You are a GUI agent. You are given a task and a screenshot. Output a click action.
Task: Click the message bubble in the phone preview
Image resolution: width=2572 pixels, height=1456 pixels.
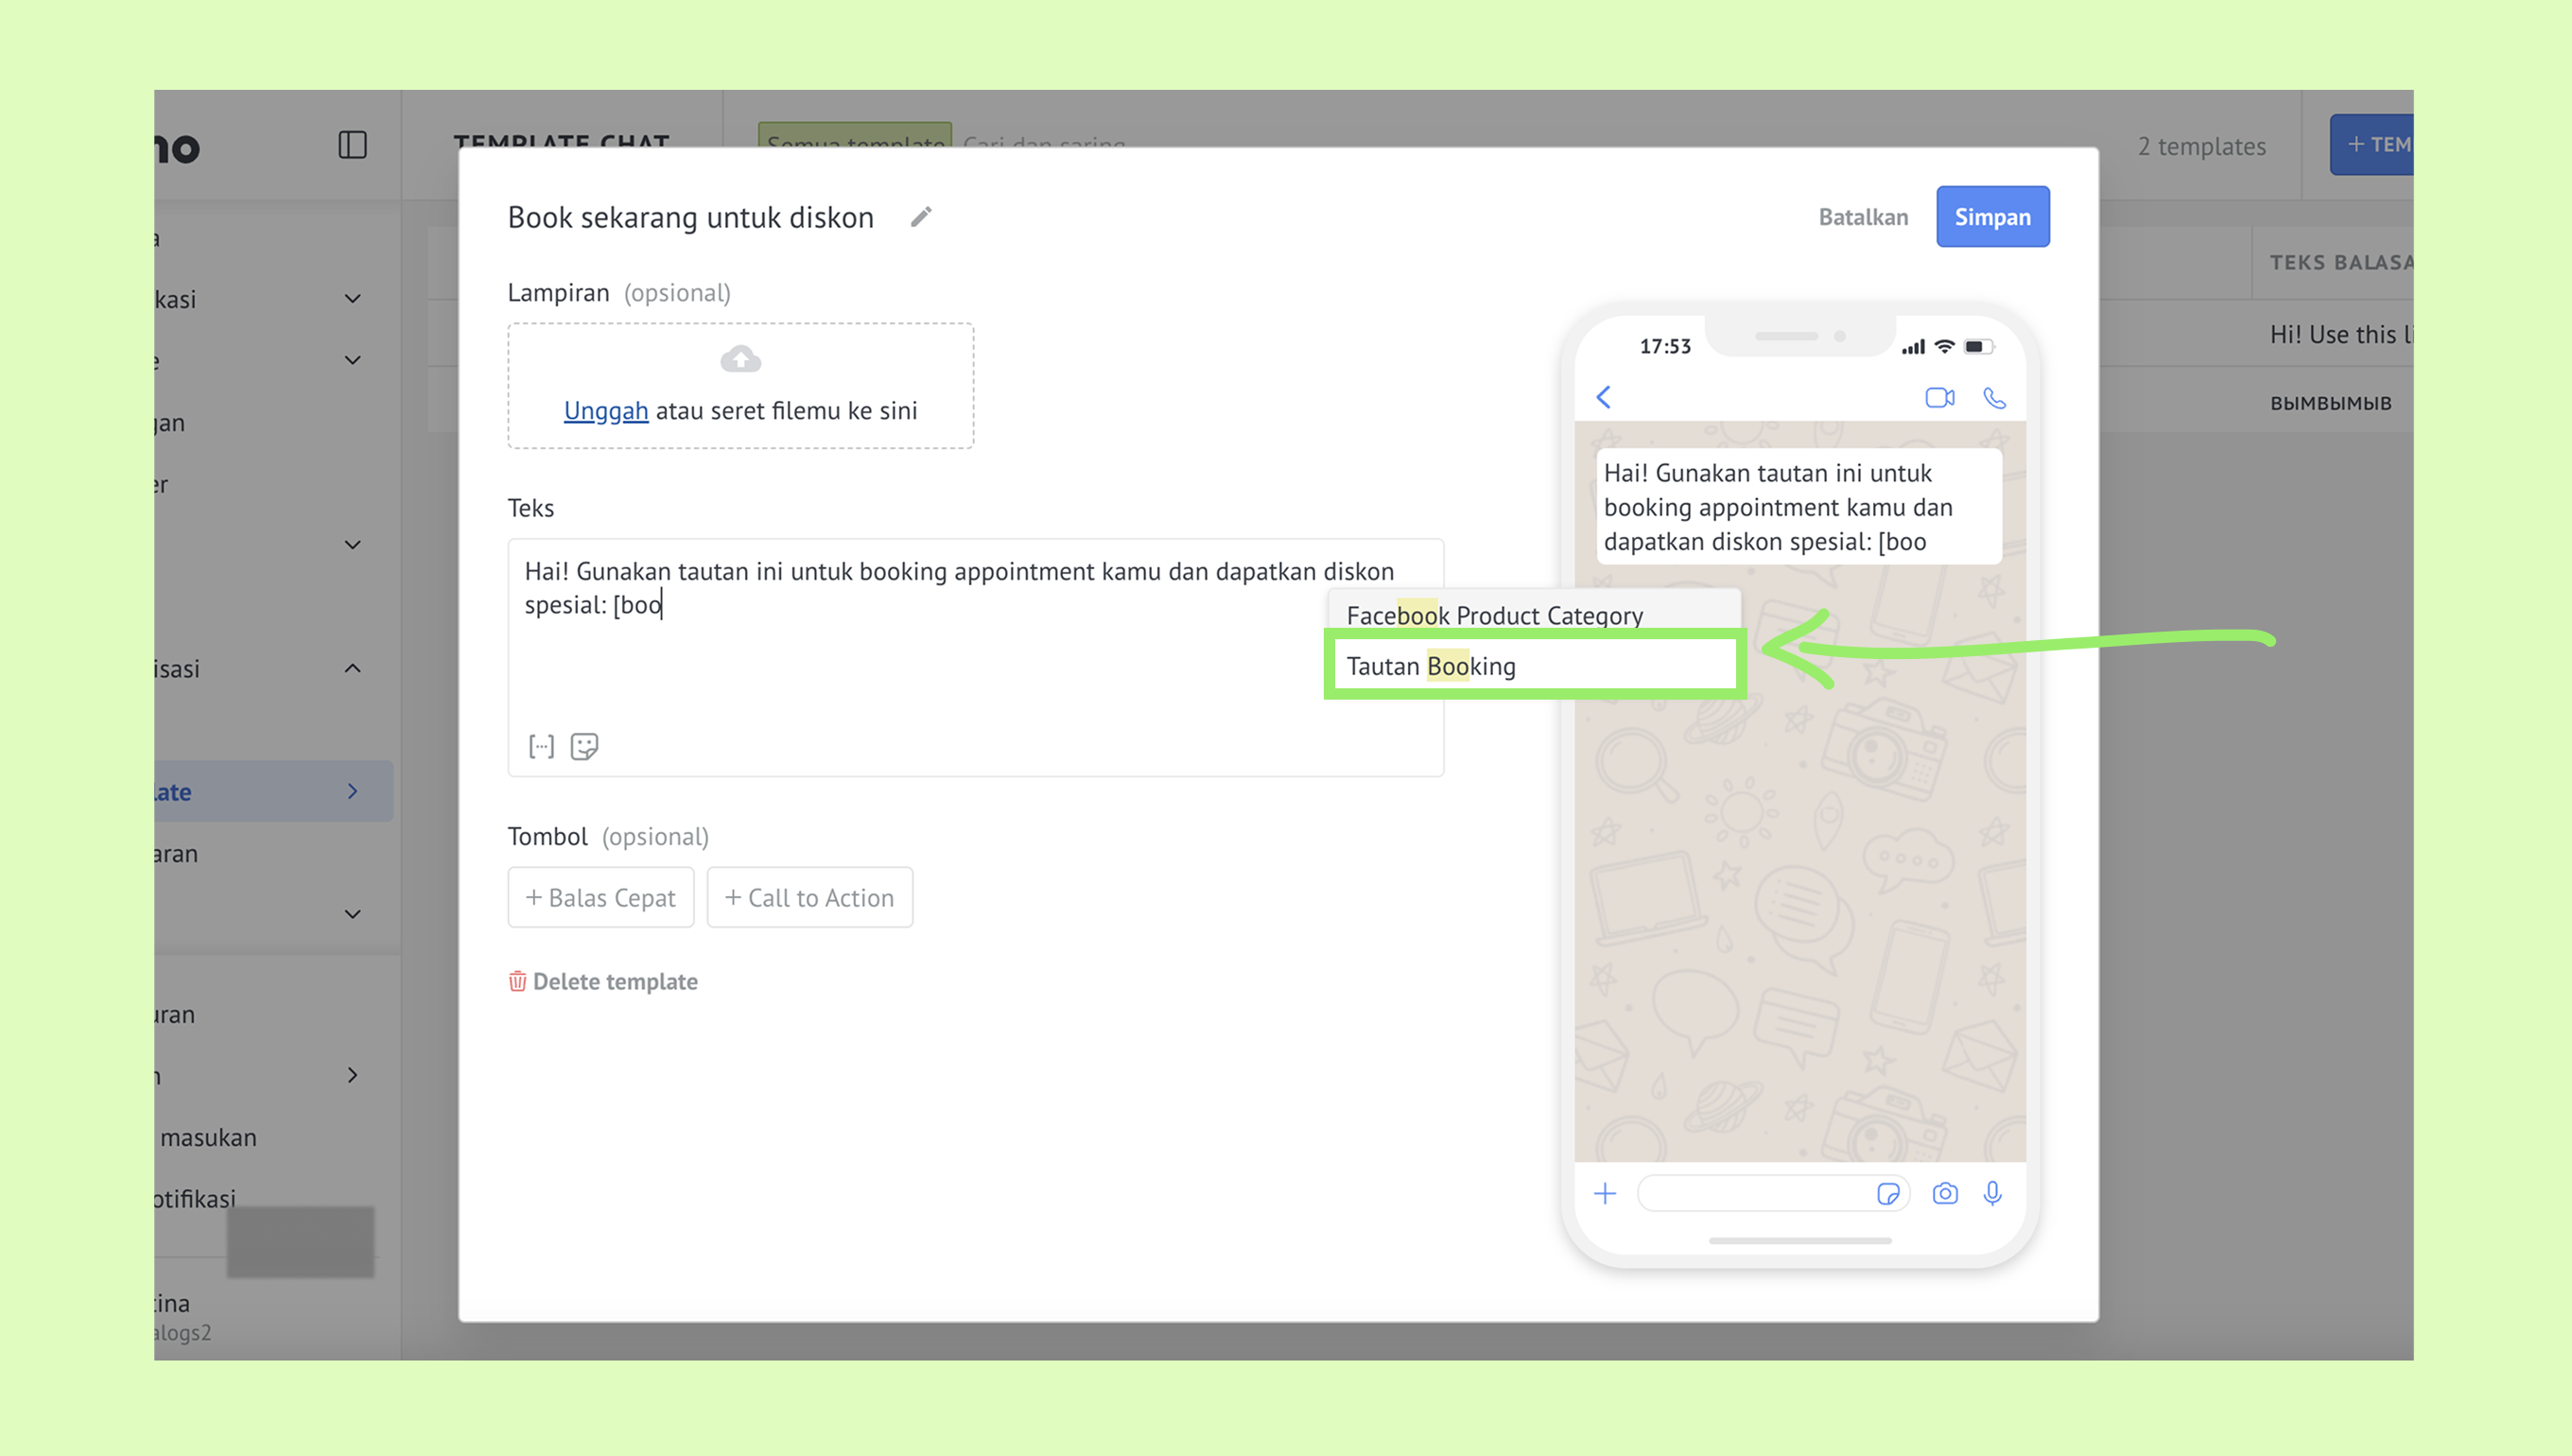tap(1799, 507)
